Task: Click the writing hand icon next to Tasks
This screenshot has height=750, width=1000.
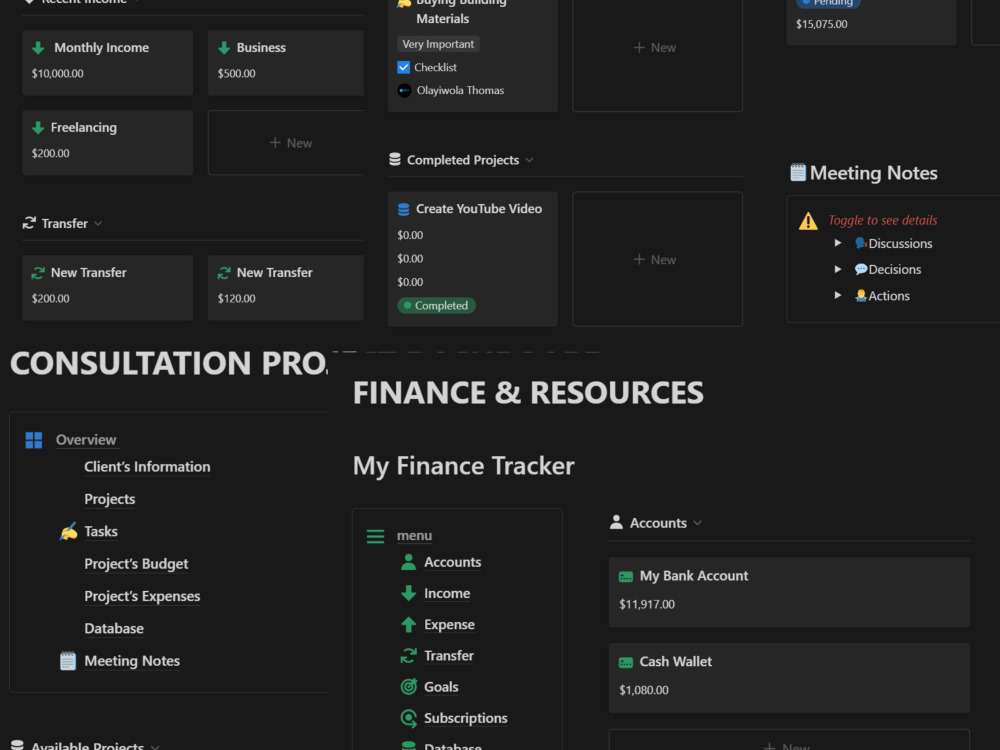Action: coord(68,531)
